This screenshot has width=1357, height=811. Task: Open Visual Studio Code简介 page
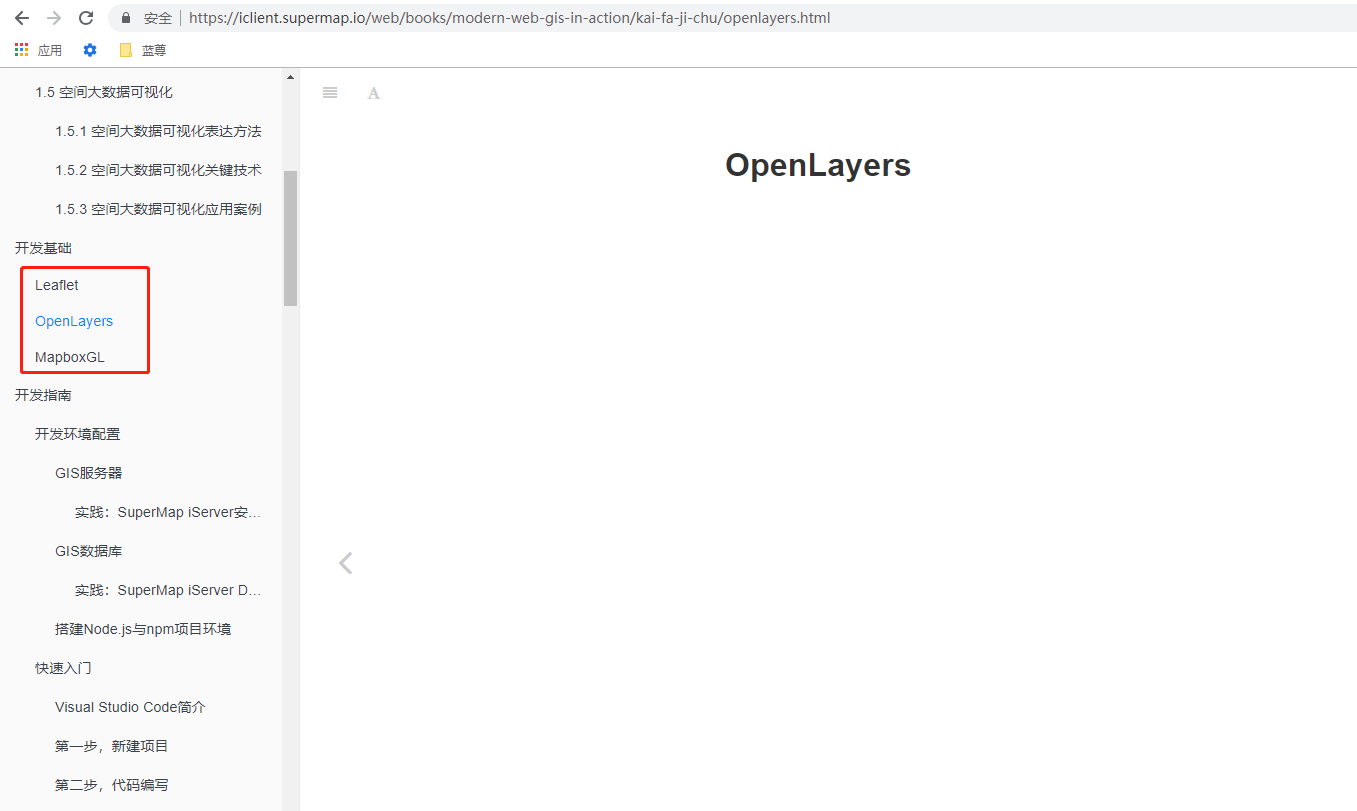pyautogui.click(x=130, y=707)
